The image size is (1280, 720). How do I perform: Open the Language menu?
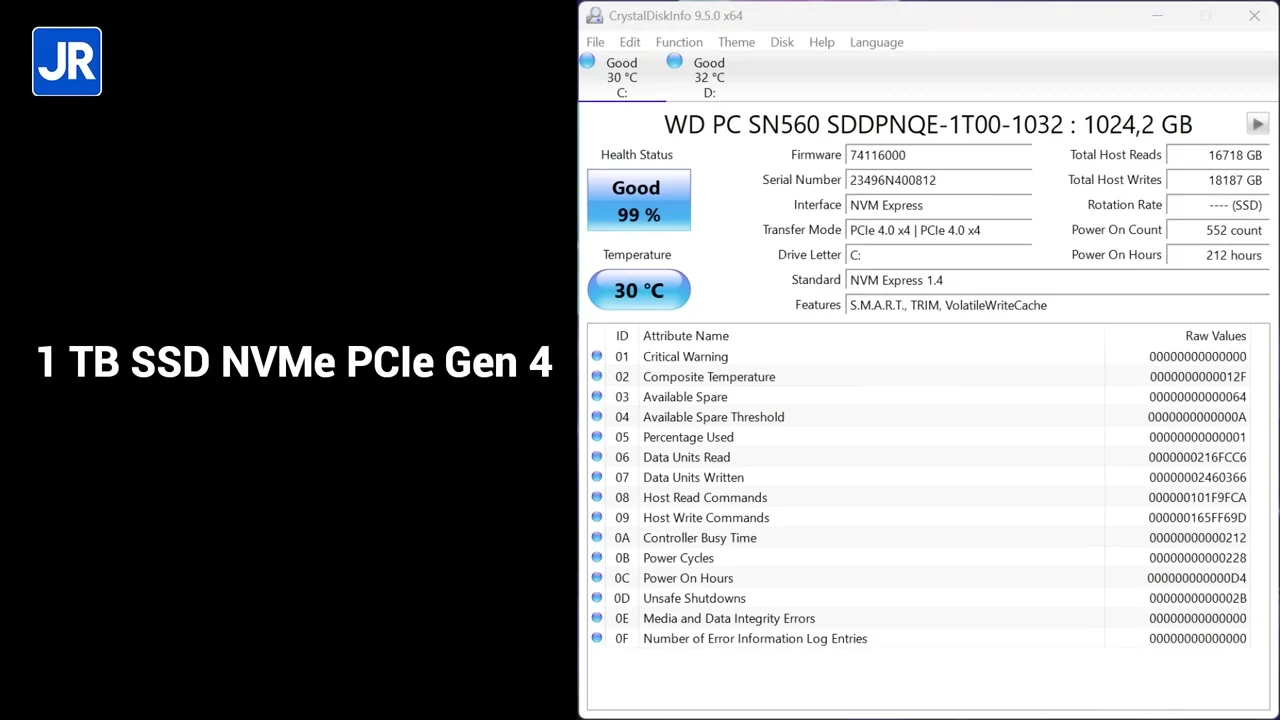pos(876,42)
